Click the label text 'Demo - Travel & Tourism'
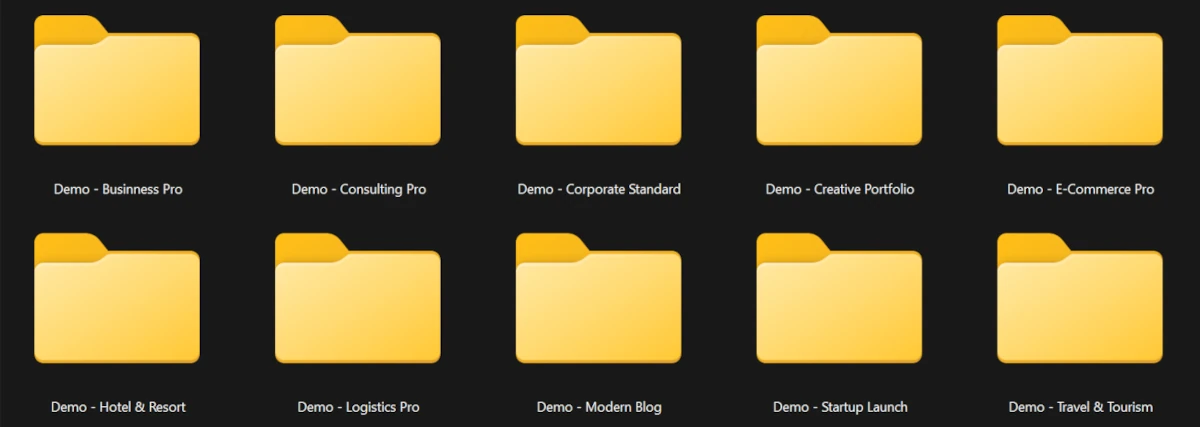Screen dimensions: 1200x427 point(1080,407)
